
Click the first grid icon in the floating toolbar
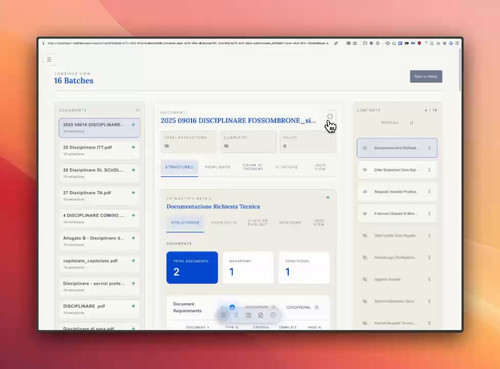pyautogui.click(x=224, y=315)
